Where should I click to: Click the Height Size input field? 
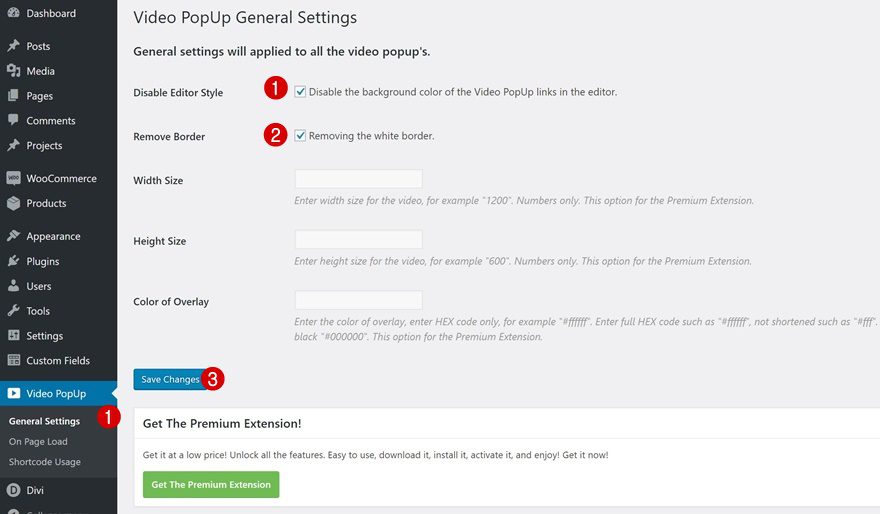point(359,240)
